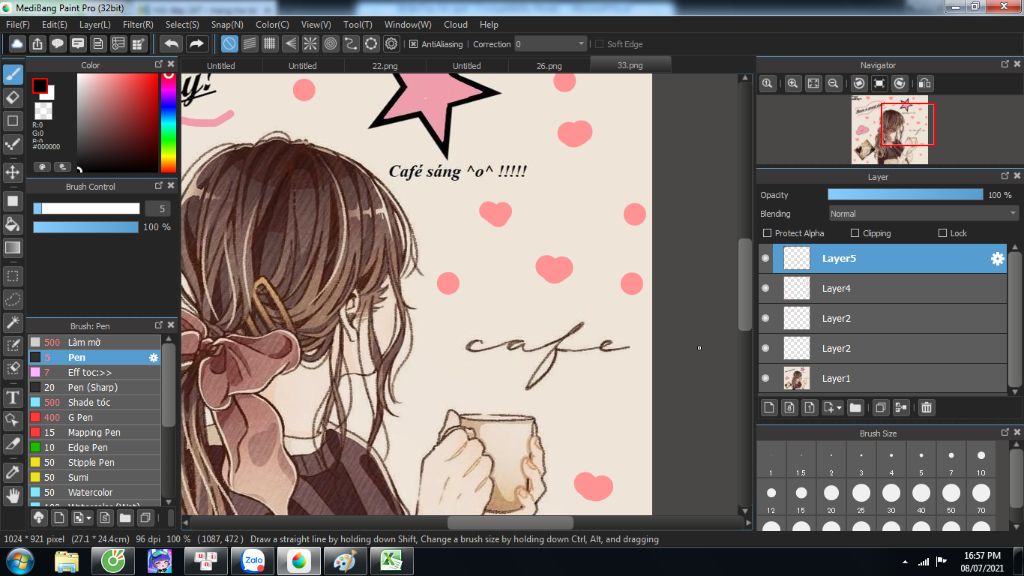
Task: Click the Undo arrow in toolbar
Action: click(x=172, y=44)
